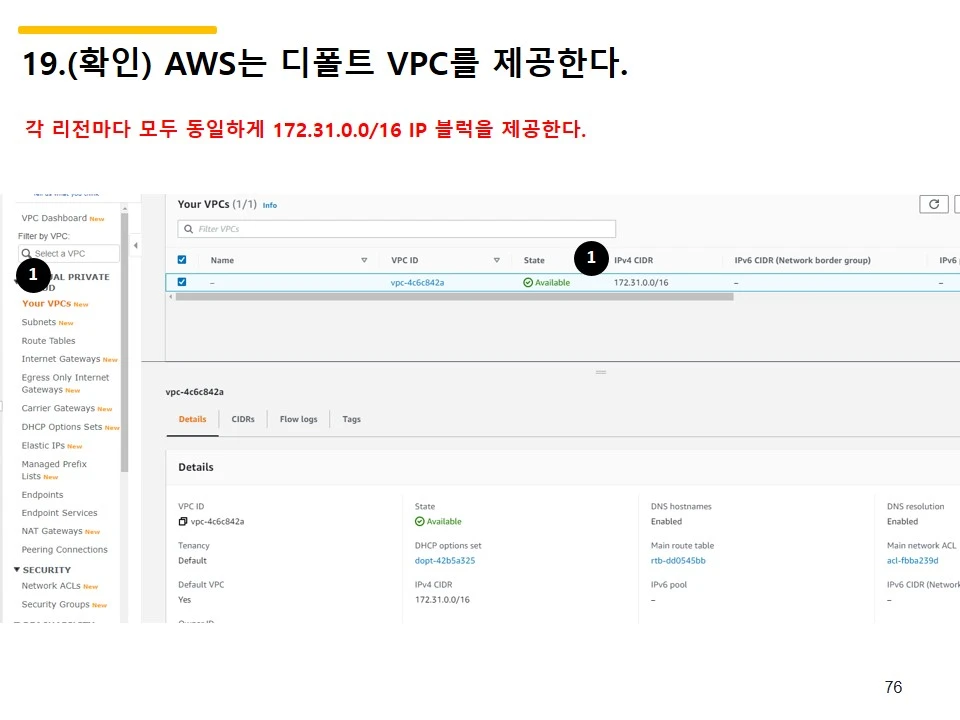Open Endpoint Services in sidebar
The image size is (960, 720).
click(59, 513)
